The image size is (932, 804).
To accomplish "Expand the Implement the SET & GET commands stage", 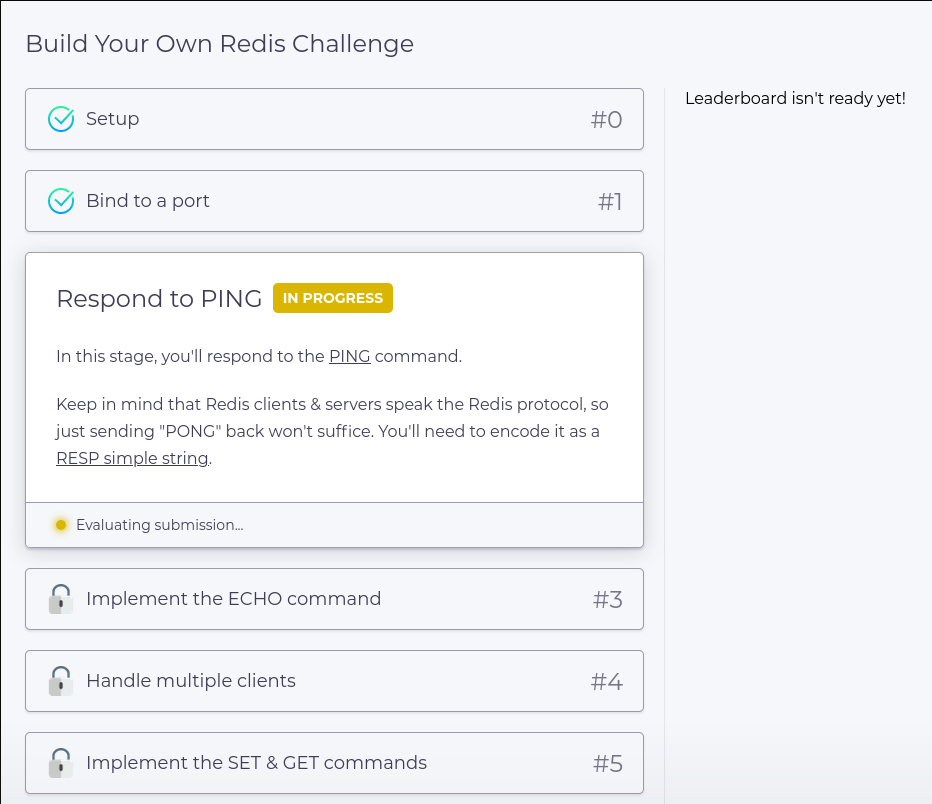I will [335, 763].
